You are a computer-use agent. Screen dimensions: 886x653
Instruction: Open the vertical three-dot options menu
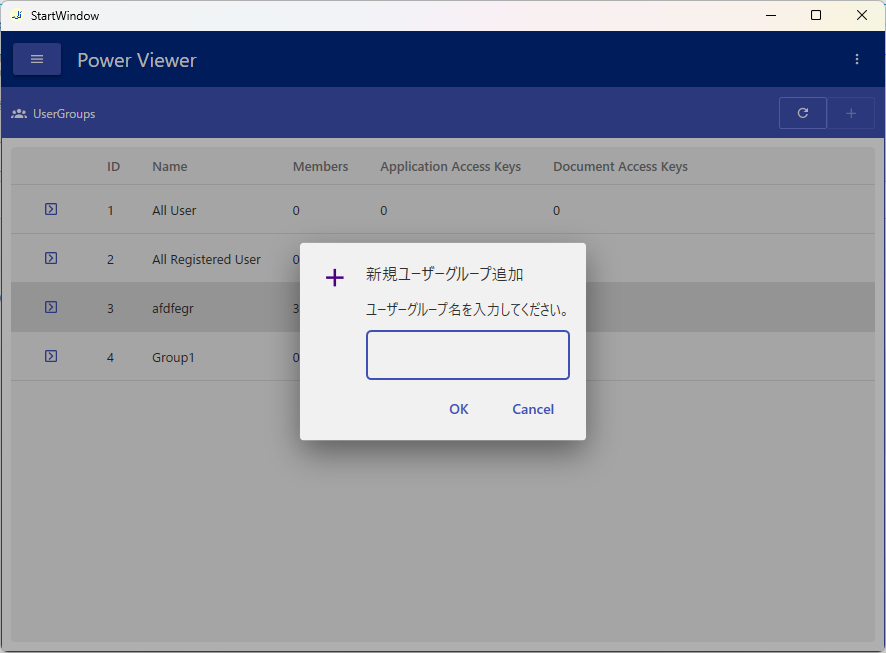click(x=857, y=59)
